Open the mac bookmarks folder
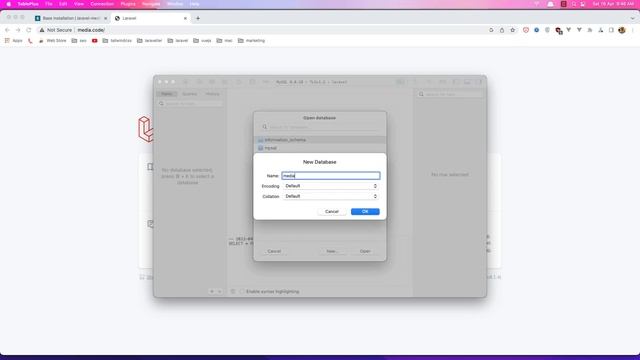 (x=224, y=41)
